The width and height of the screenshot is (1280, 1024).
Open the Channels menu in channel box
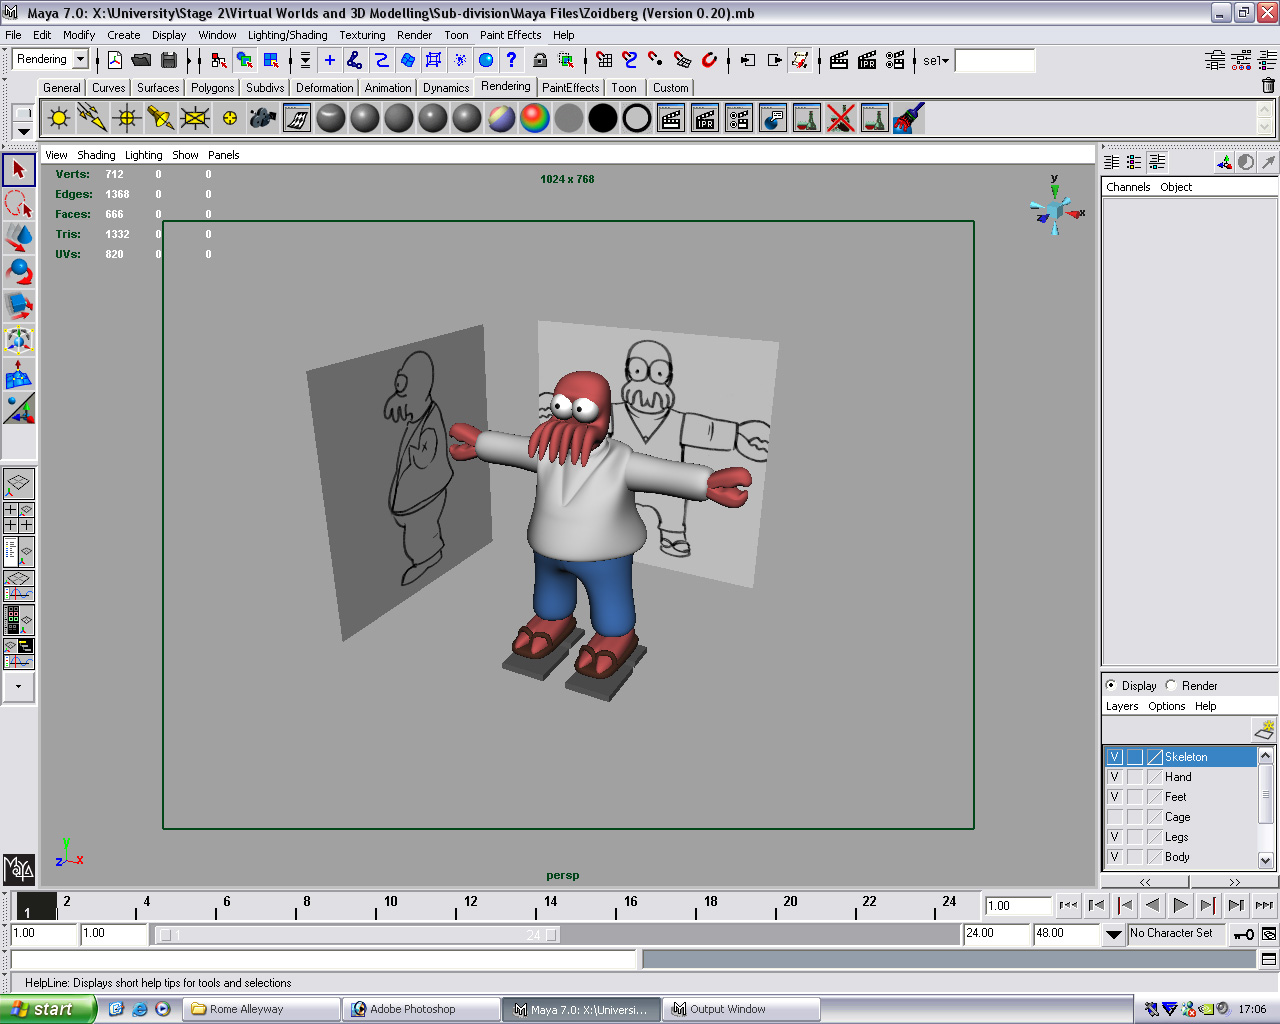(1128, 187)
